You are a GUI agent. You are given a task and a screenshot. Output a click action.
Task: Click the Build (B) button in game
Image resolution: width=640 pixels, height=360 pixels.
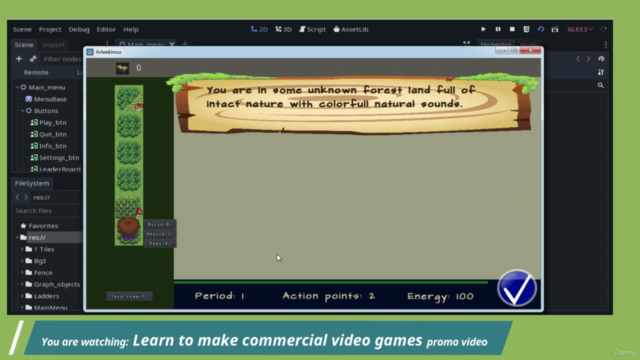(160, 224)
